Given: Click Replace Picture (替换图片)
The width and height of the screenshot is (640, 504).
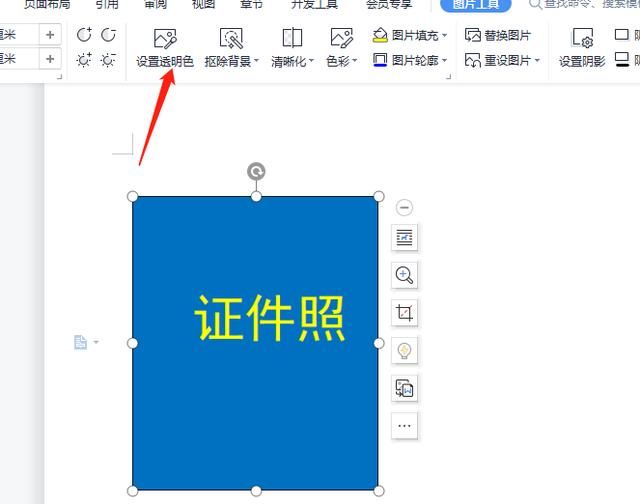Looking at the screenshot, I should tap(498, 36).
